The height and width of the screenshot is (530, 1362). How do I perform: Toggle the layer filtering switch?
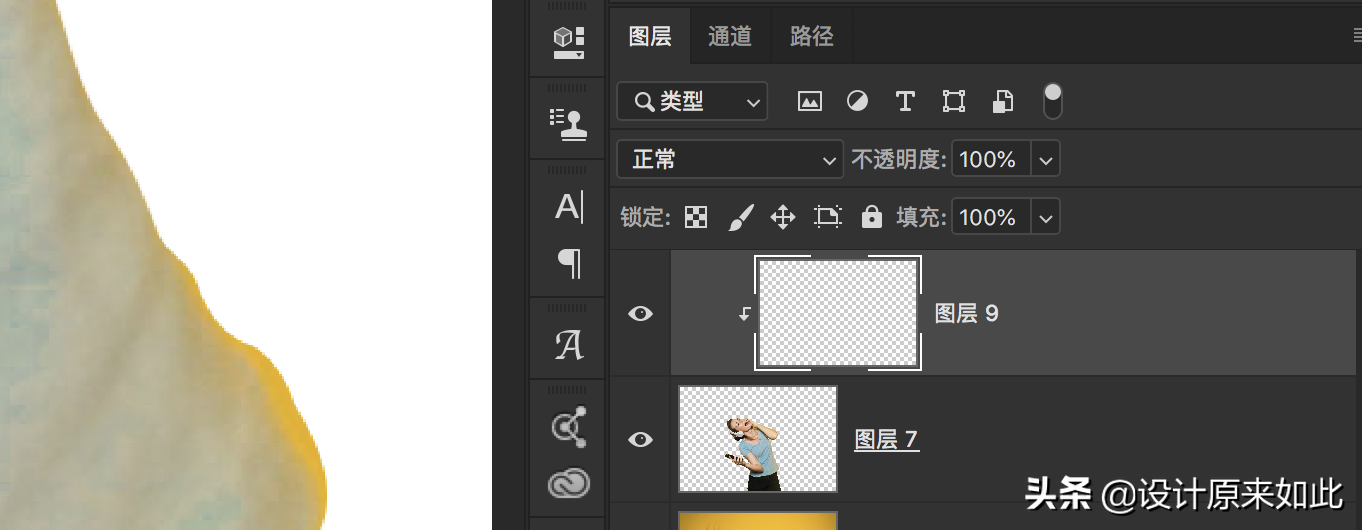[1052, 101]
